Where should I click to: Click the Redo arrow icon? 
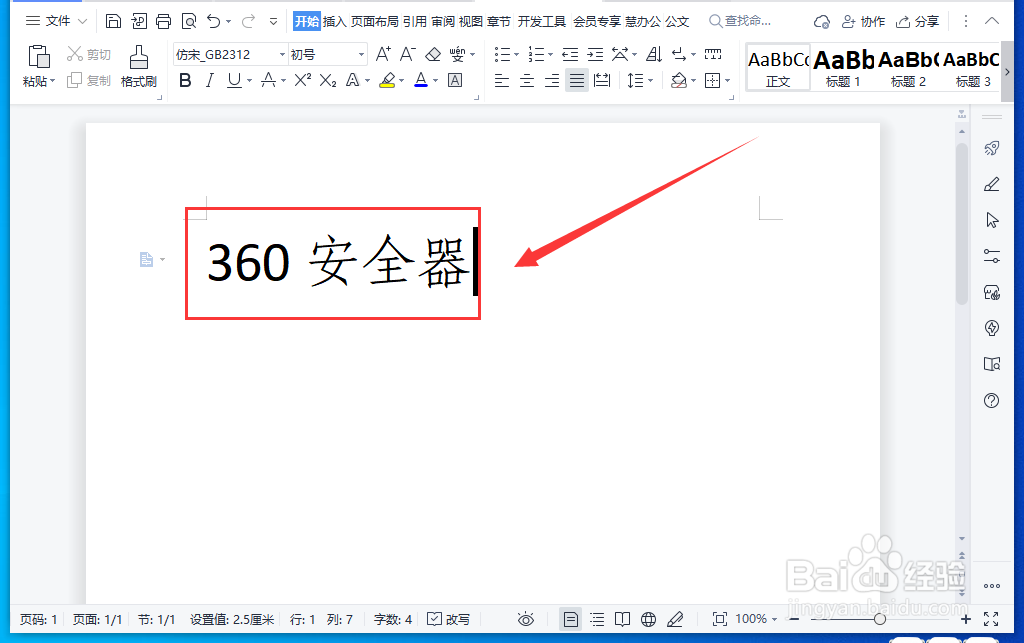(x=248, y=22)
